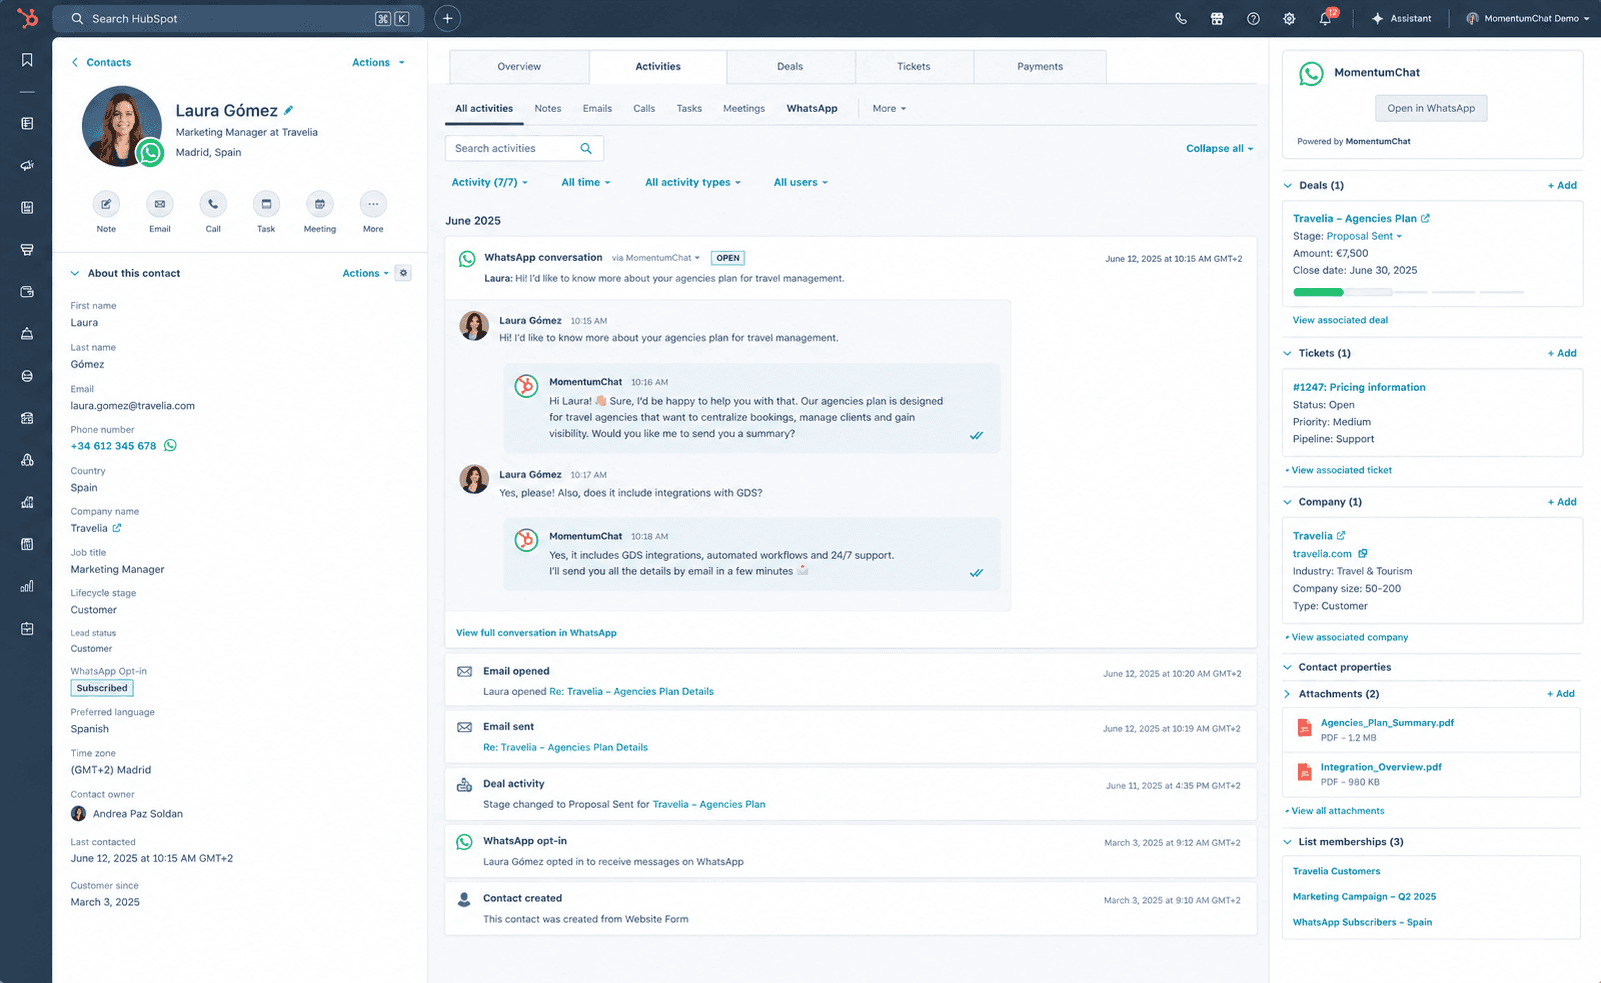Click Laura Gómez profile photo

coord(122,126)
